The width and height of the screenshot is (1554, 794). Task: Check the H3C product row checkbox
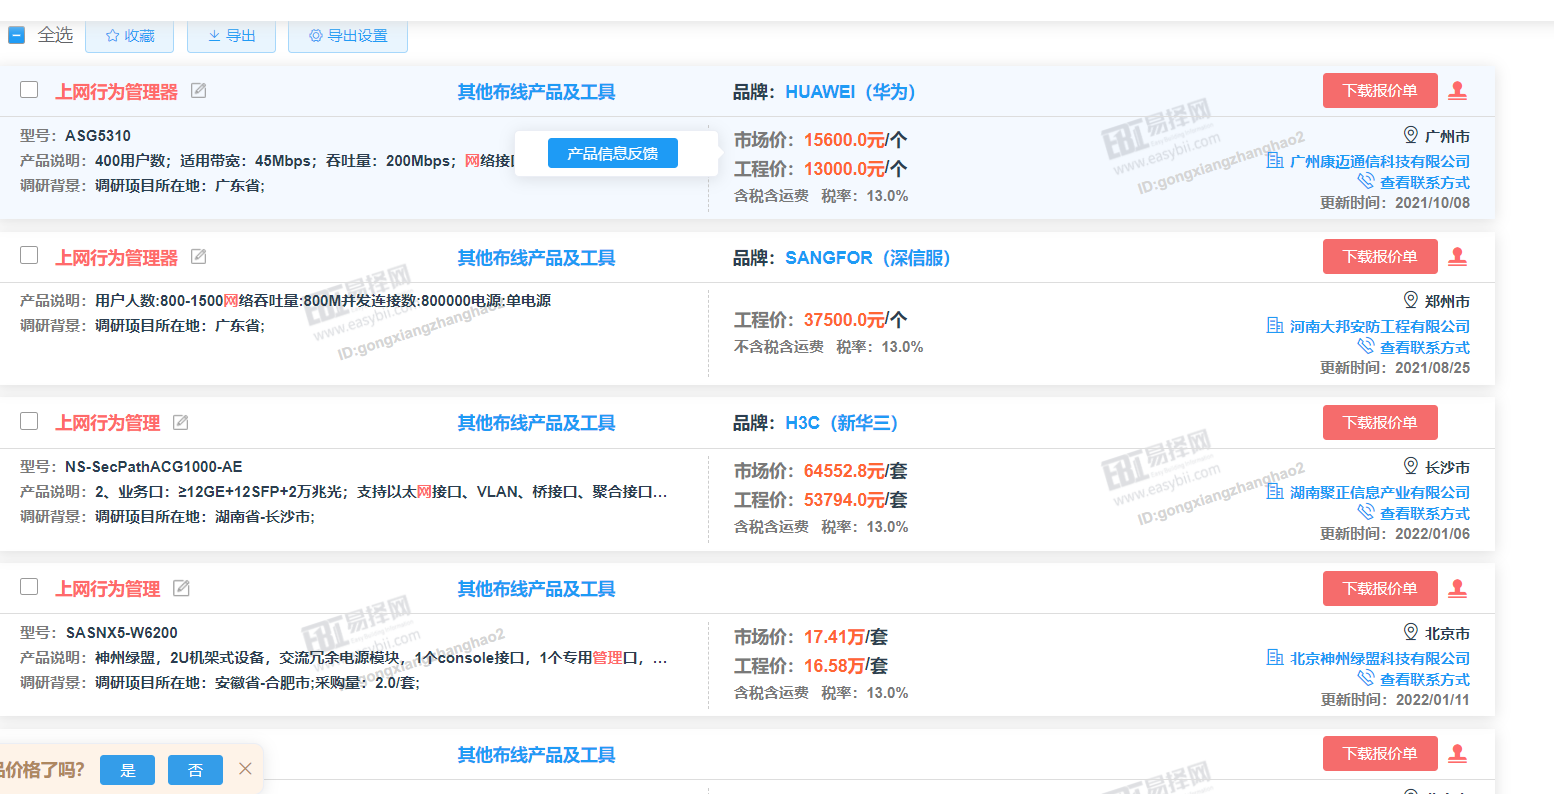coord(30,421)
